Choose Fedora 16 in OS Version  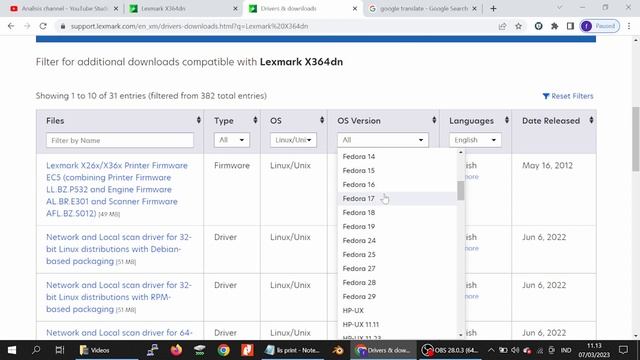397,184
